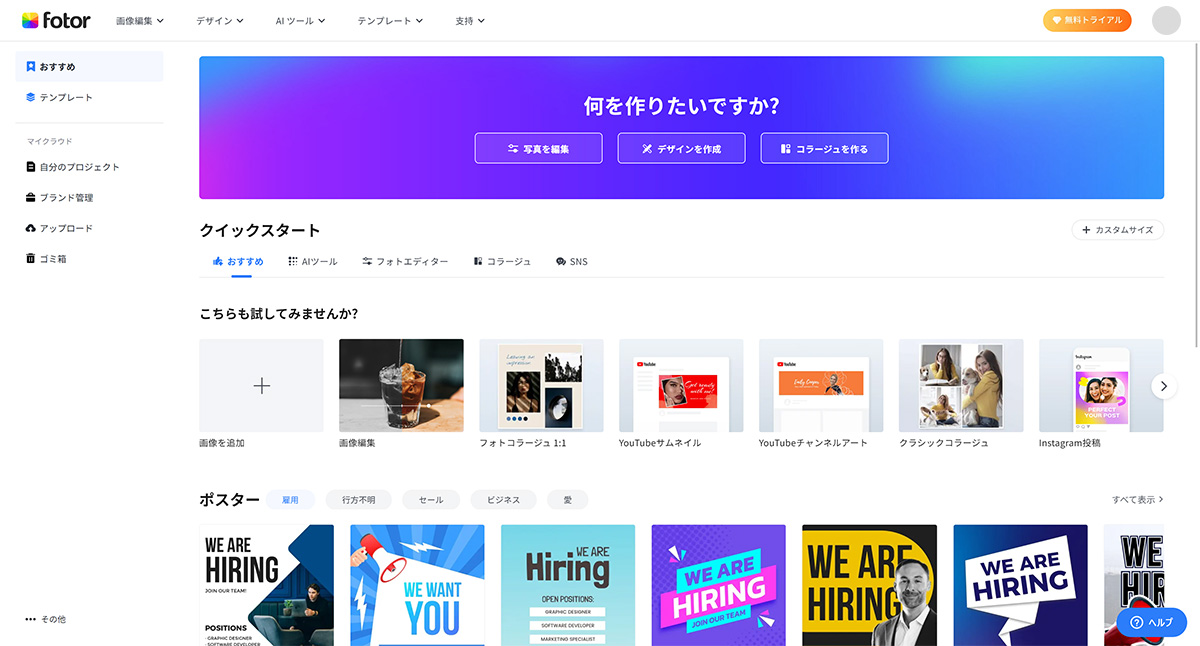Image resolution: width=1200 pixels, height=646 pixels.
Task: Expand the AIツール top menu
Action: pos(301,20)
